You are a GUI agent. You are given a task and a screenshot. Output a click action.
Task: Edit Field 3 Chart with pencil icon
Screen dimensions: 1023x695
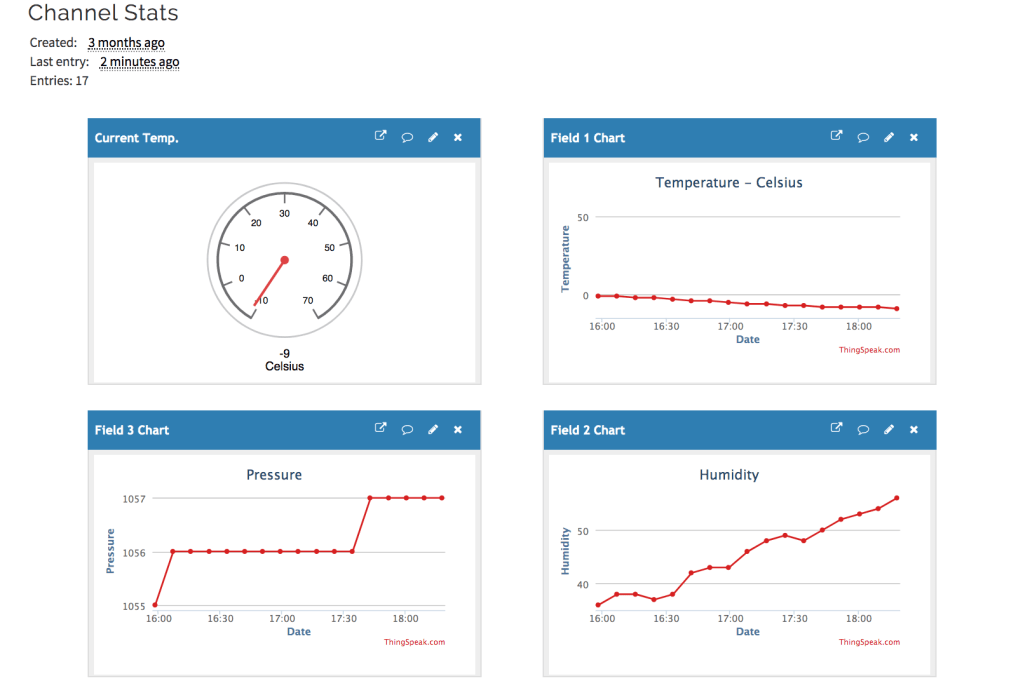coord(433,429)
